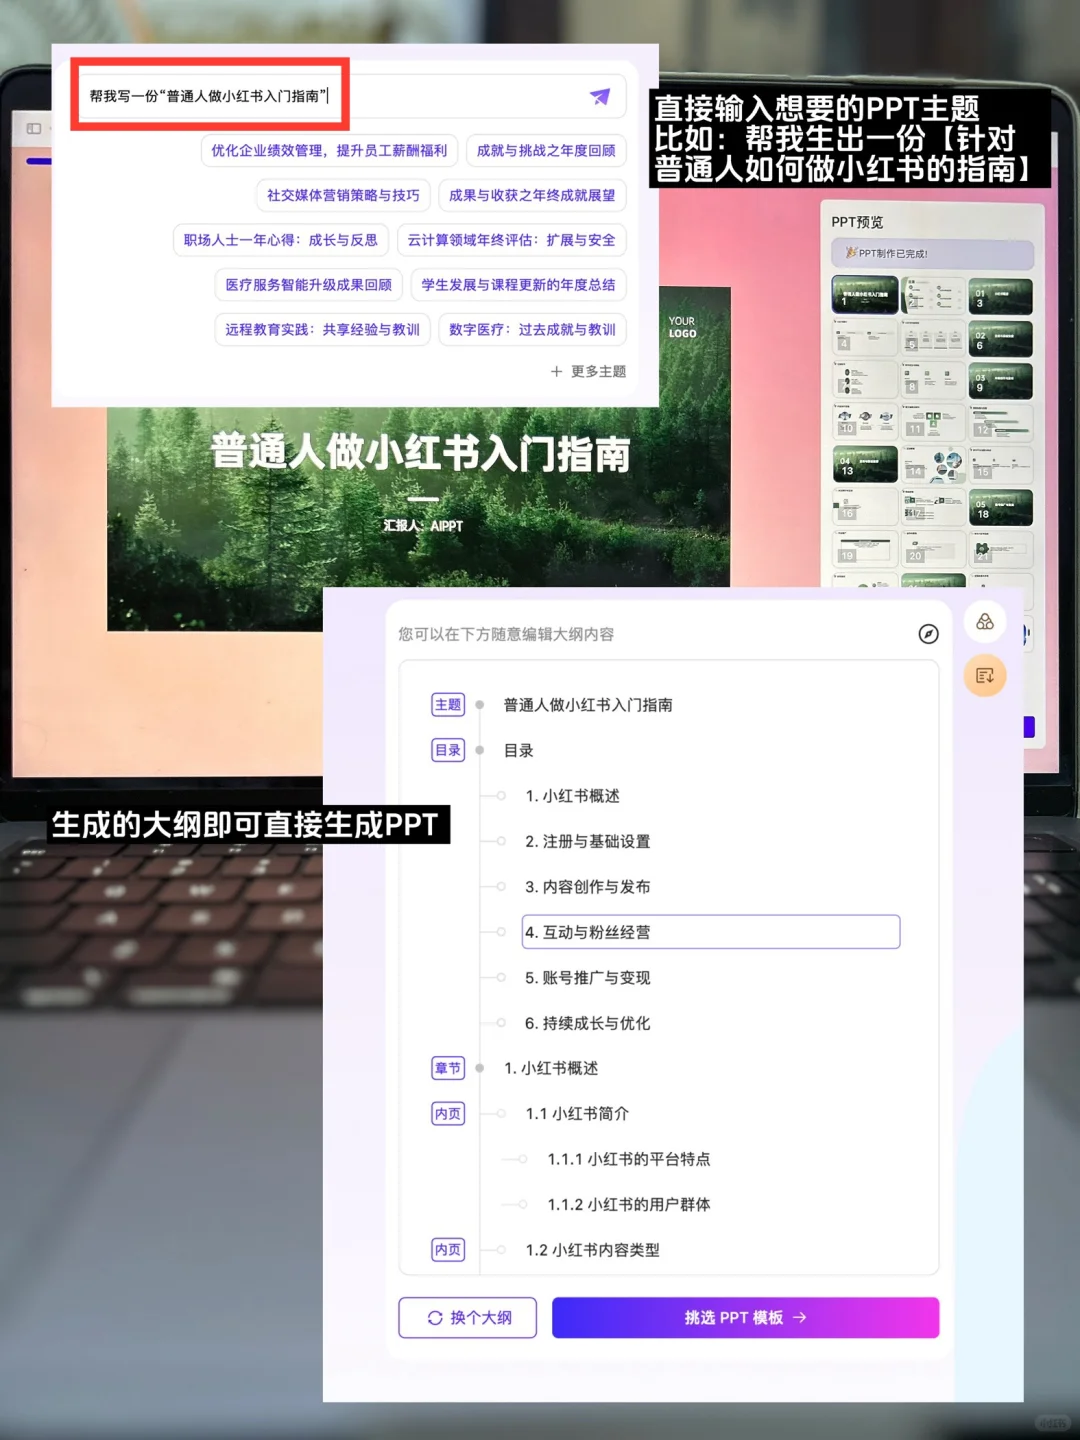
Task: Select the 目录 outline row
Action: point(518,750)
